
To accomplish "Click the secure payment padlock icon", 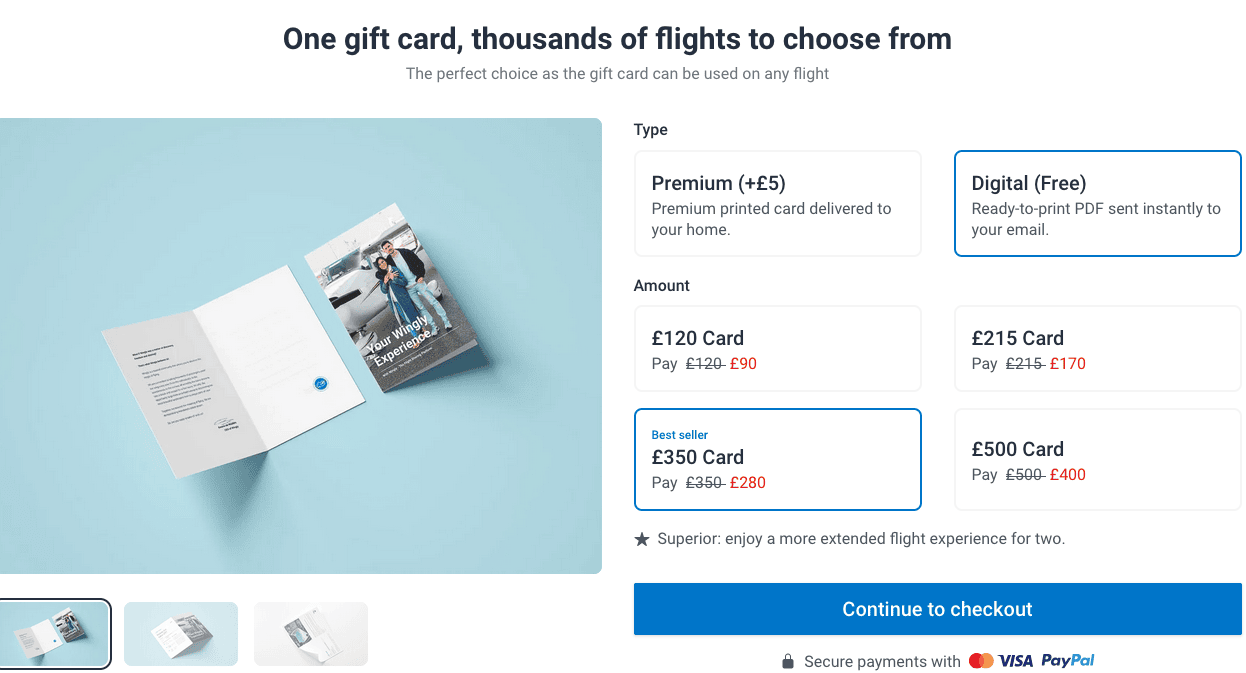I will click(788, 662).
